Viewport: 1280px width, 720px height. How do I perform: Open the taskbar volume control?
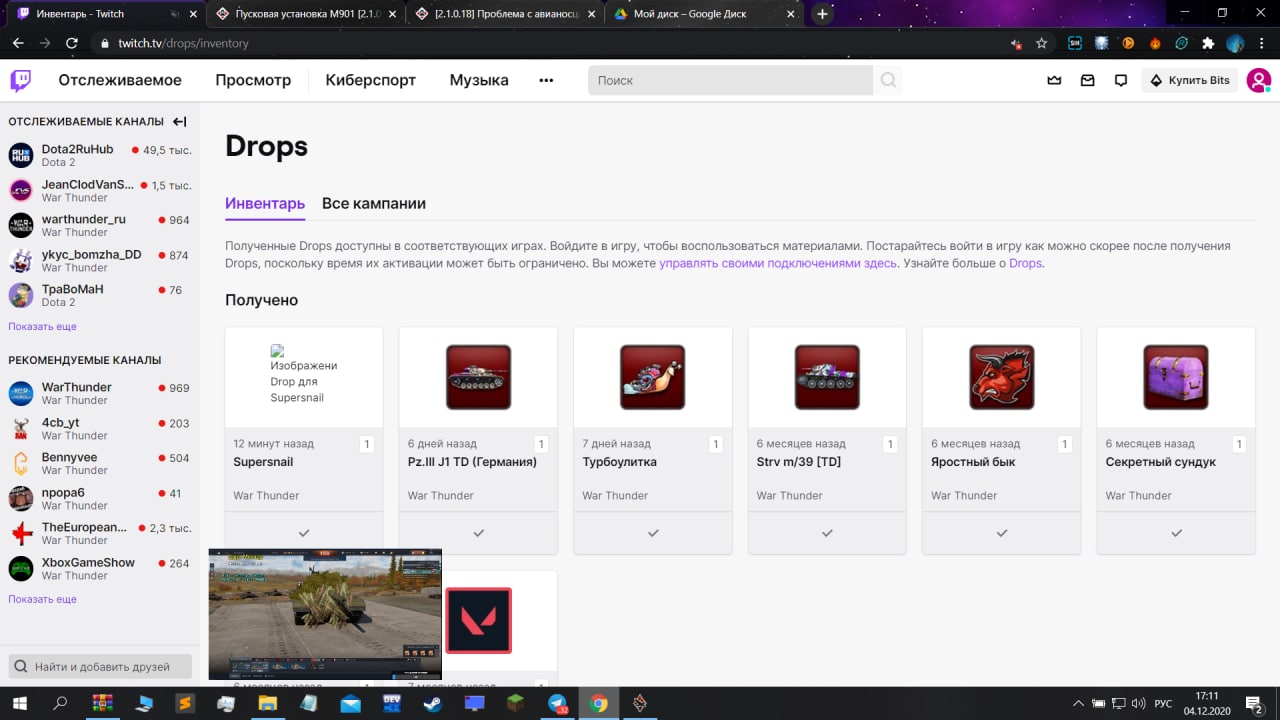pos(1139,703)
